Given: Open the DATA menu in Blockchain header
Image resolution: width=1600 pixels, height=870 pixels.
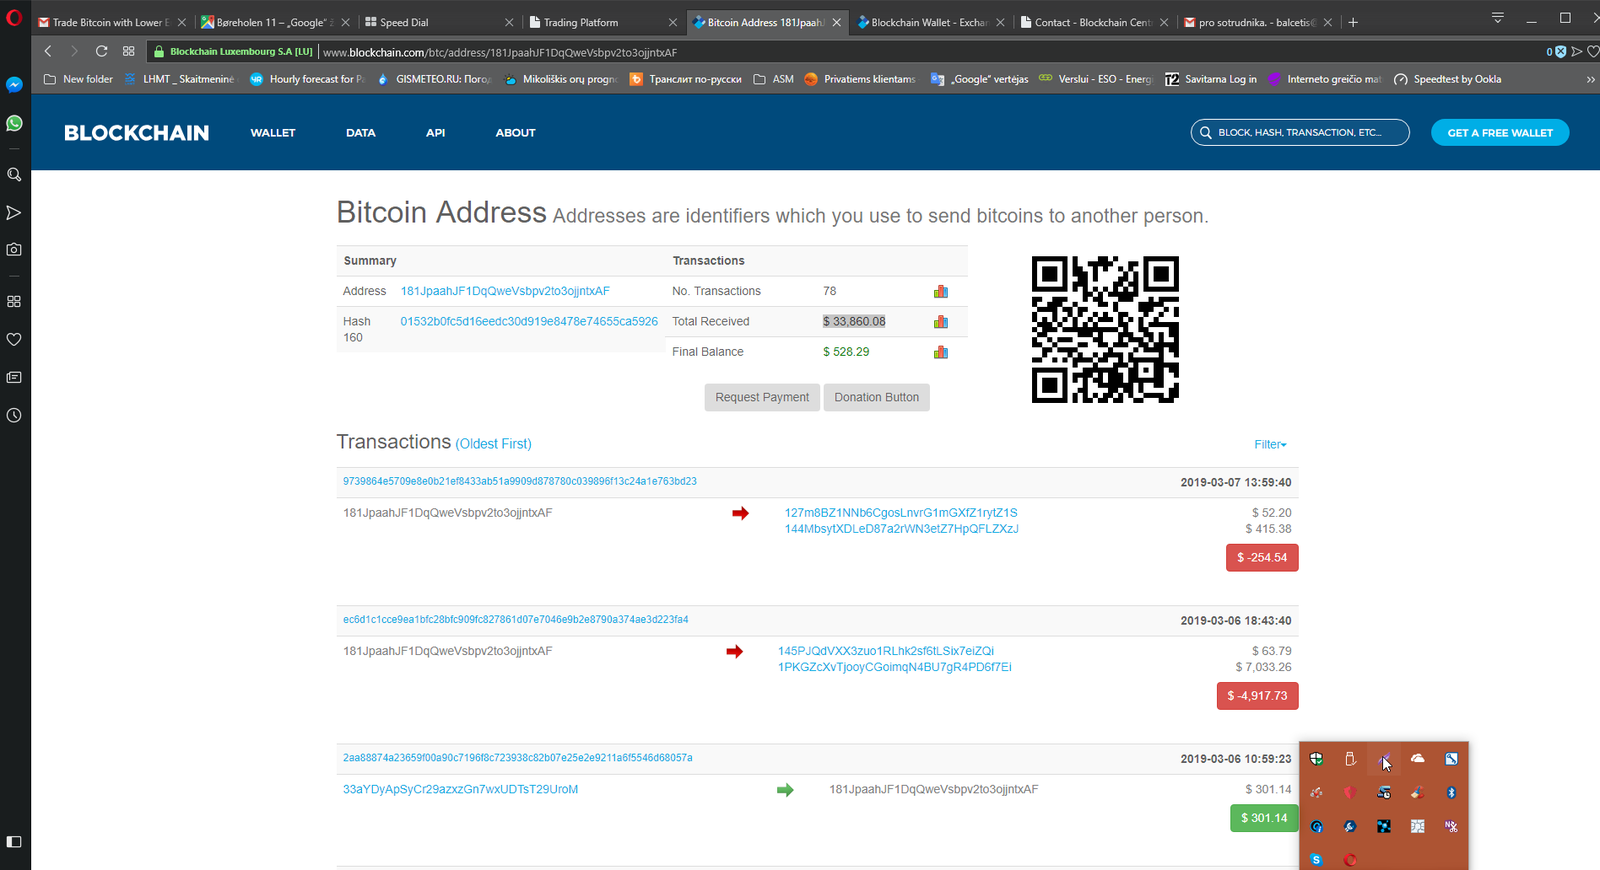Looking at the screenshot, I should [360, 133].
